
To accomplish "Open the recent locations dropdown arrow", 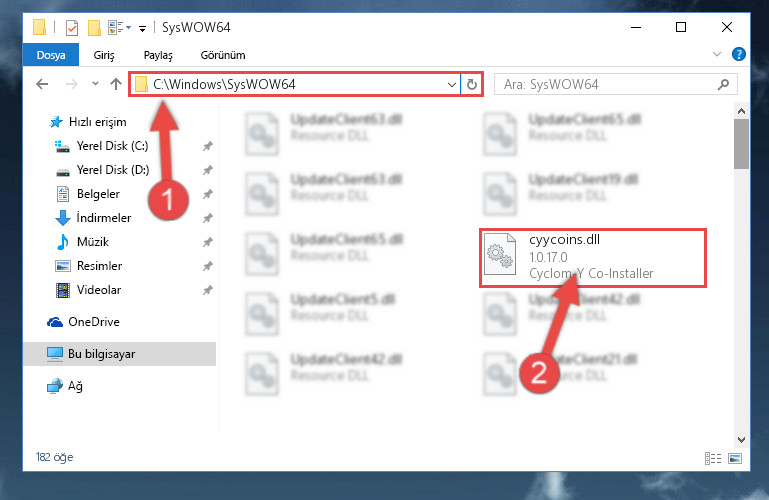I will (95, 84).
